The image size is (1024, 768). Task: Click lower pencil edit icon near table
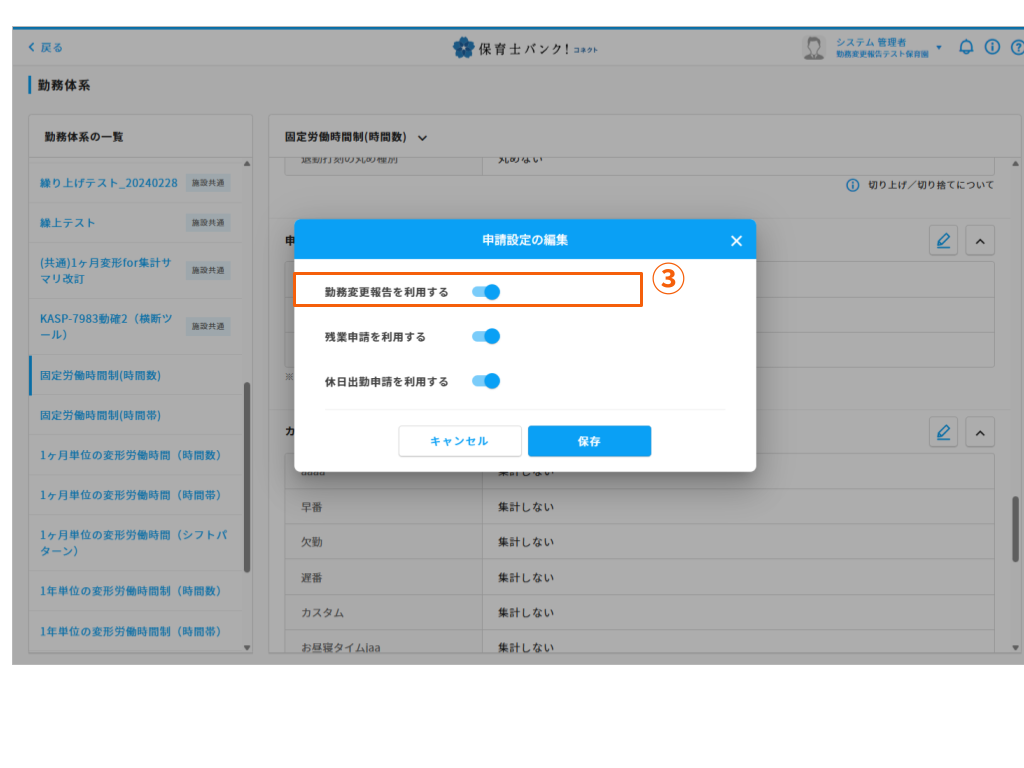point(943,432)
